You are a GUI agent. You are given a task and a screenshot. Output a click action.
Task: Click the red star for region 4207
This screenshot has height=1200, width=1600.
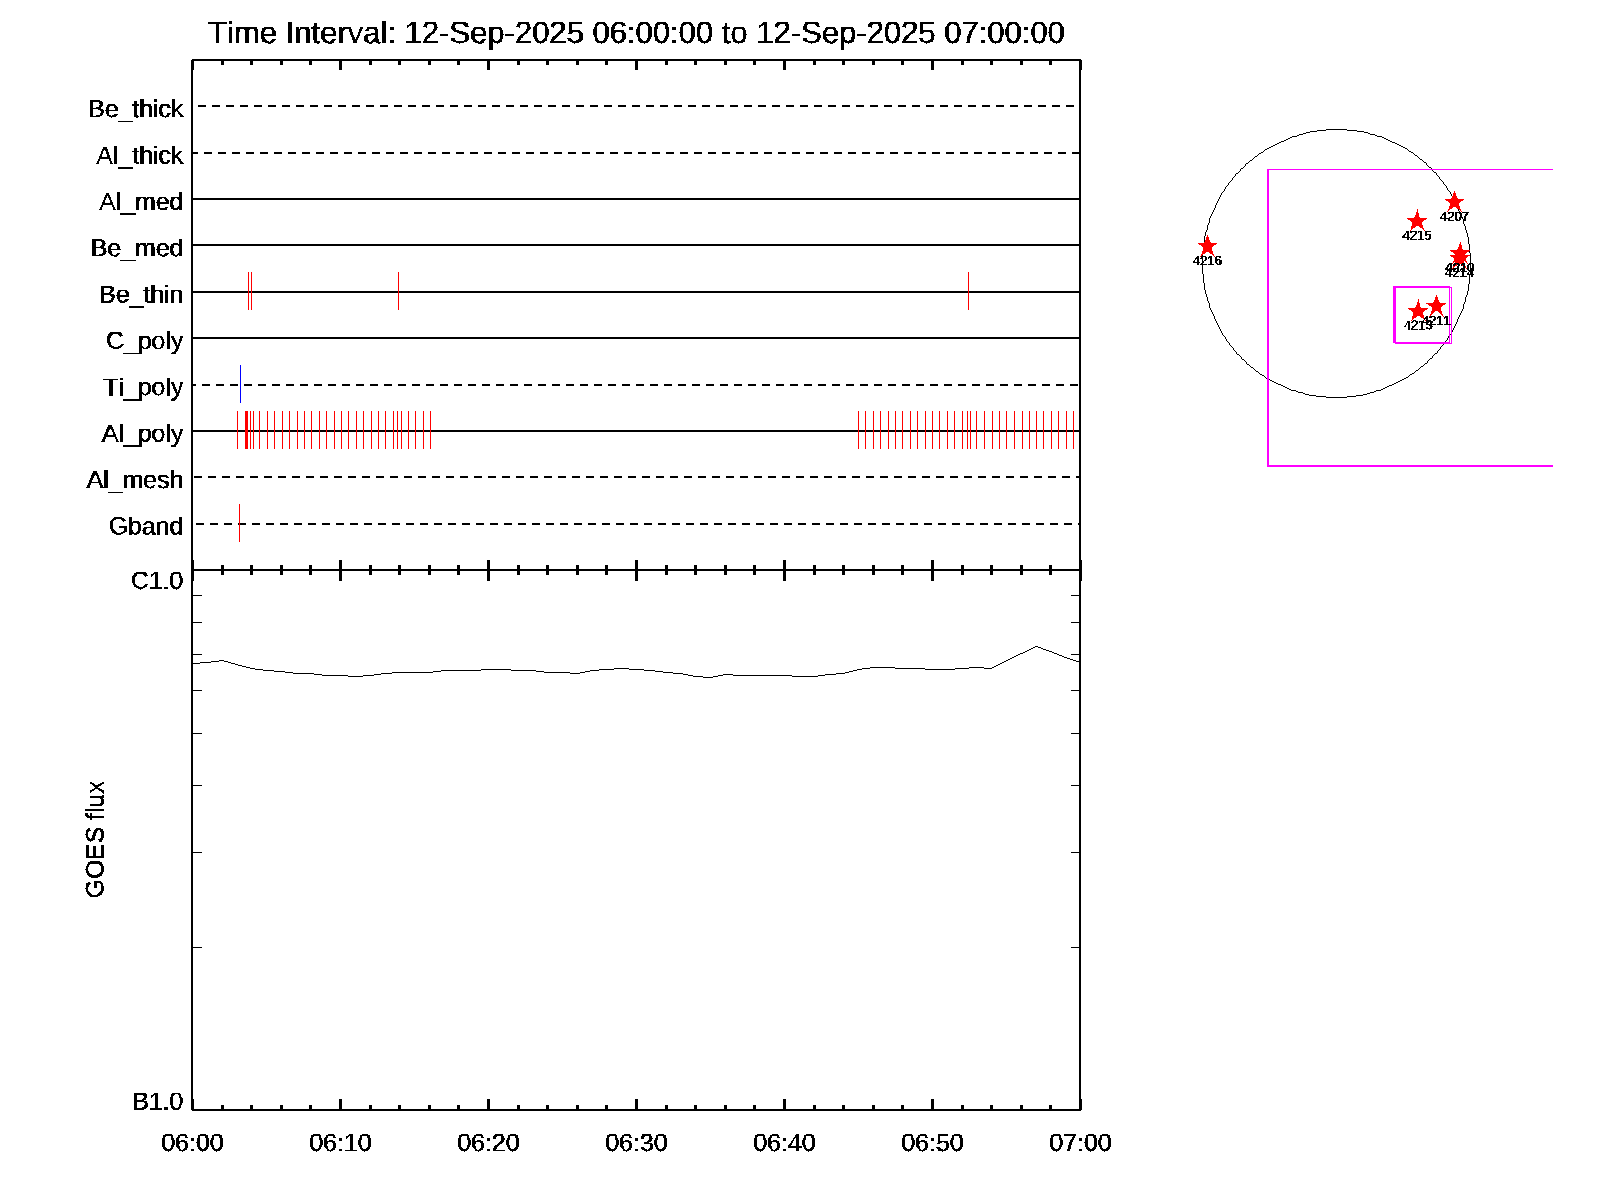[1454, 202]
